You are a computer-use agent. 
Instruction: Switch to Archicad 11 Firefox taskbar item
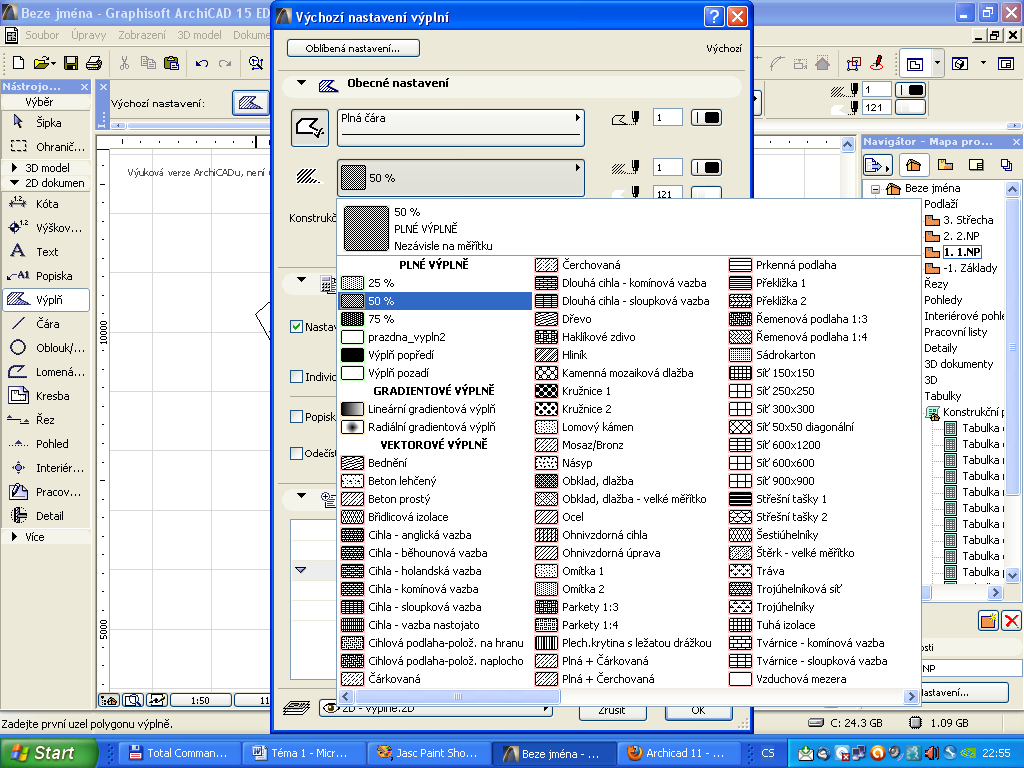point(677,753)
